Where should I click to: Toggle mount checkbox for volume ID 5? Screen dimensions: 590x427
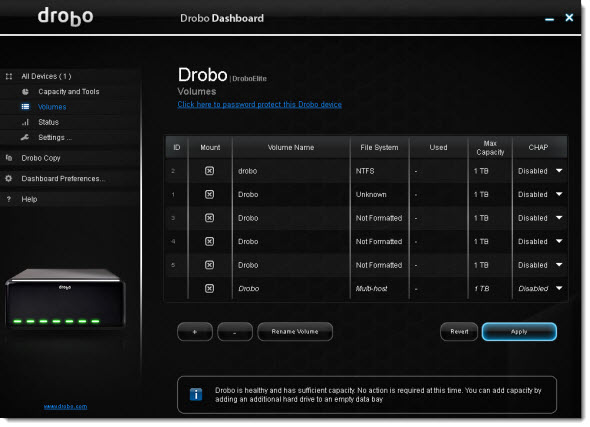[x=210, y=265]
